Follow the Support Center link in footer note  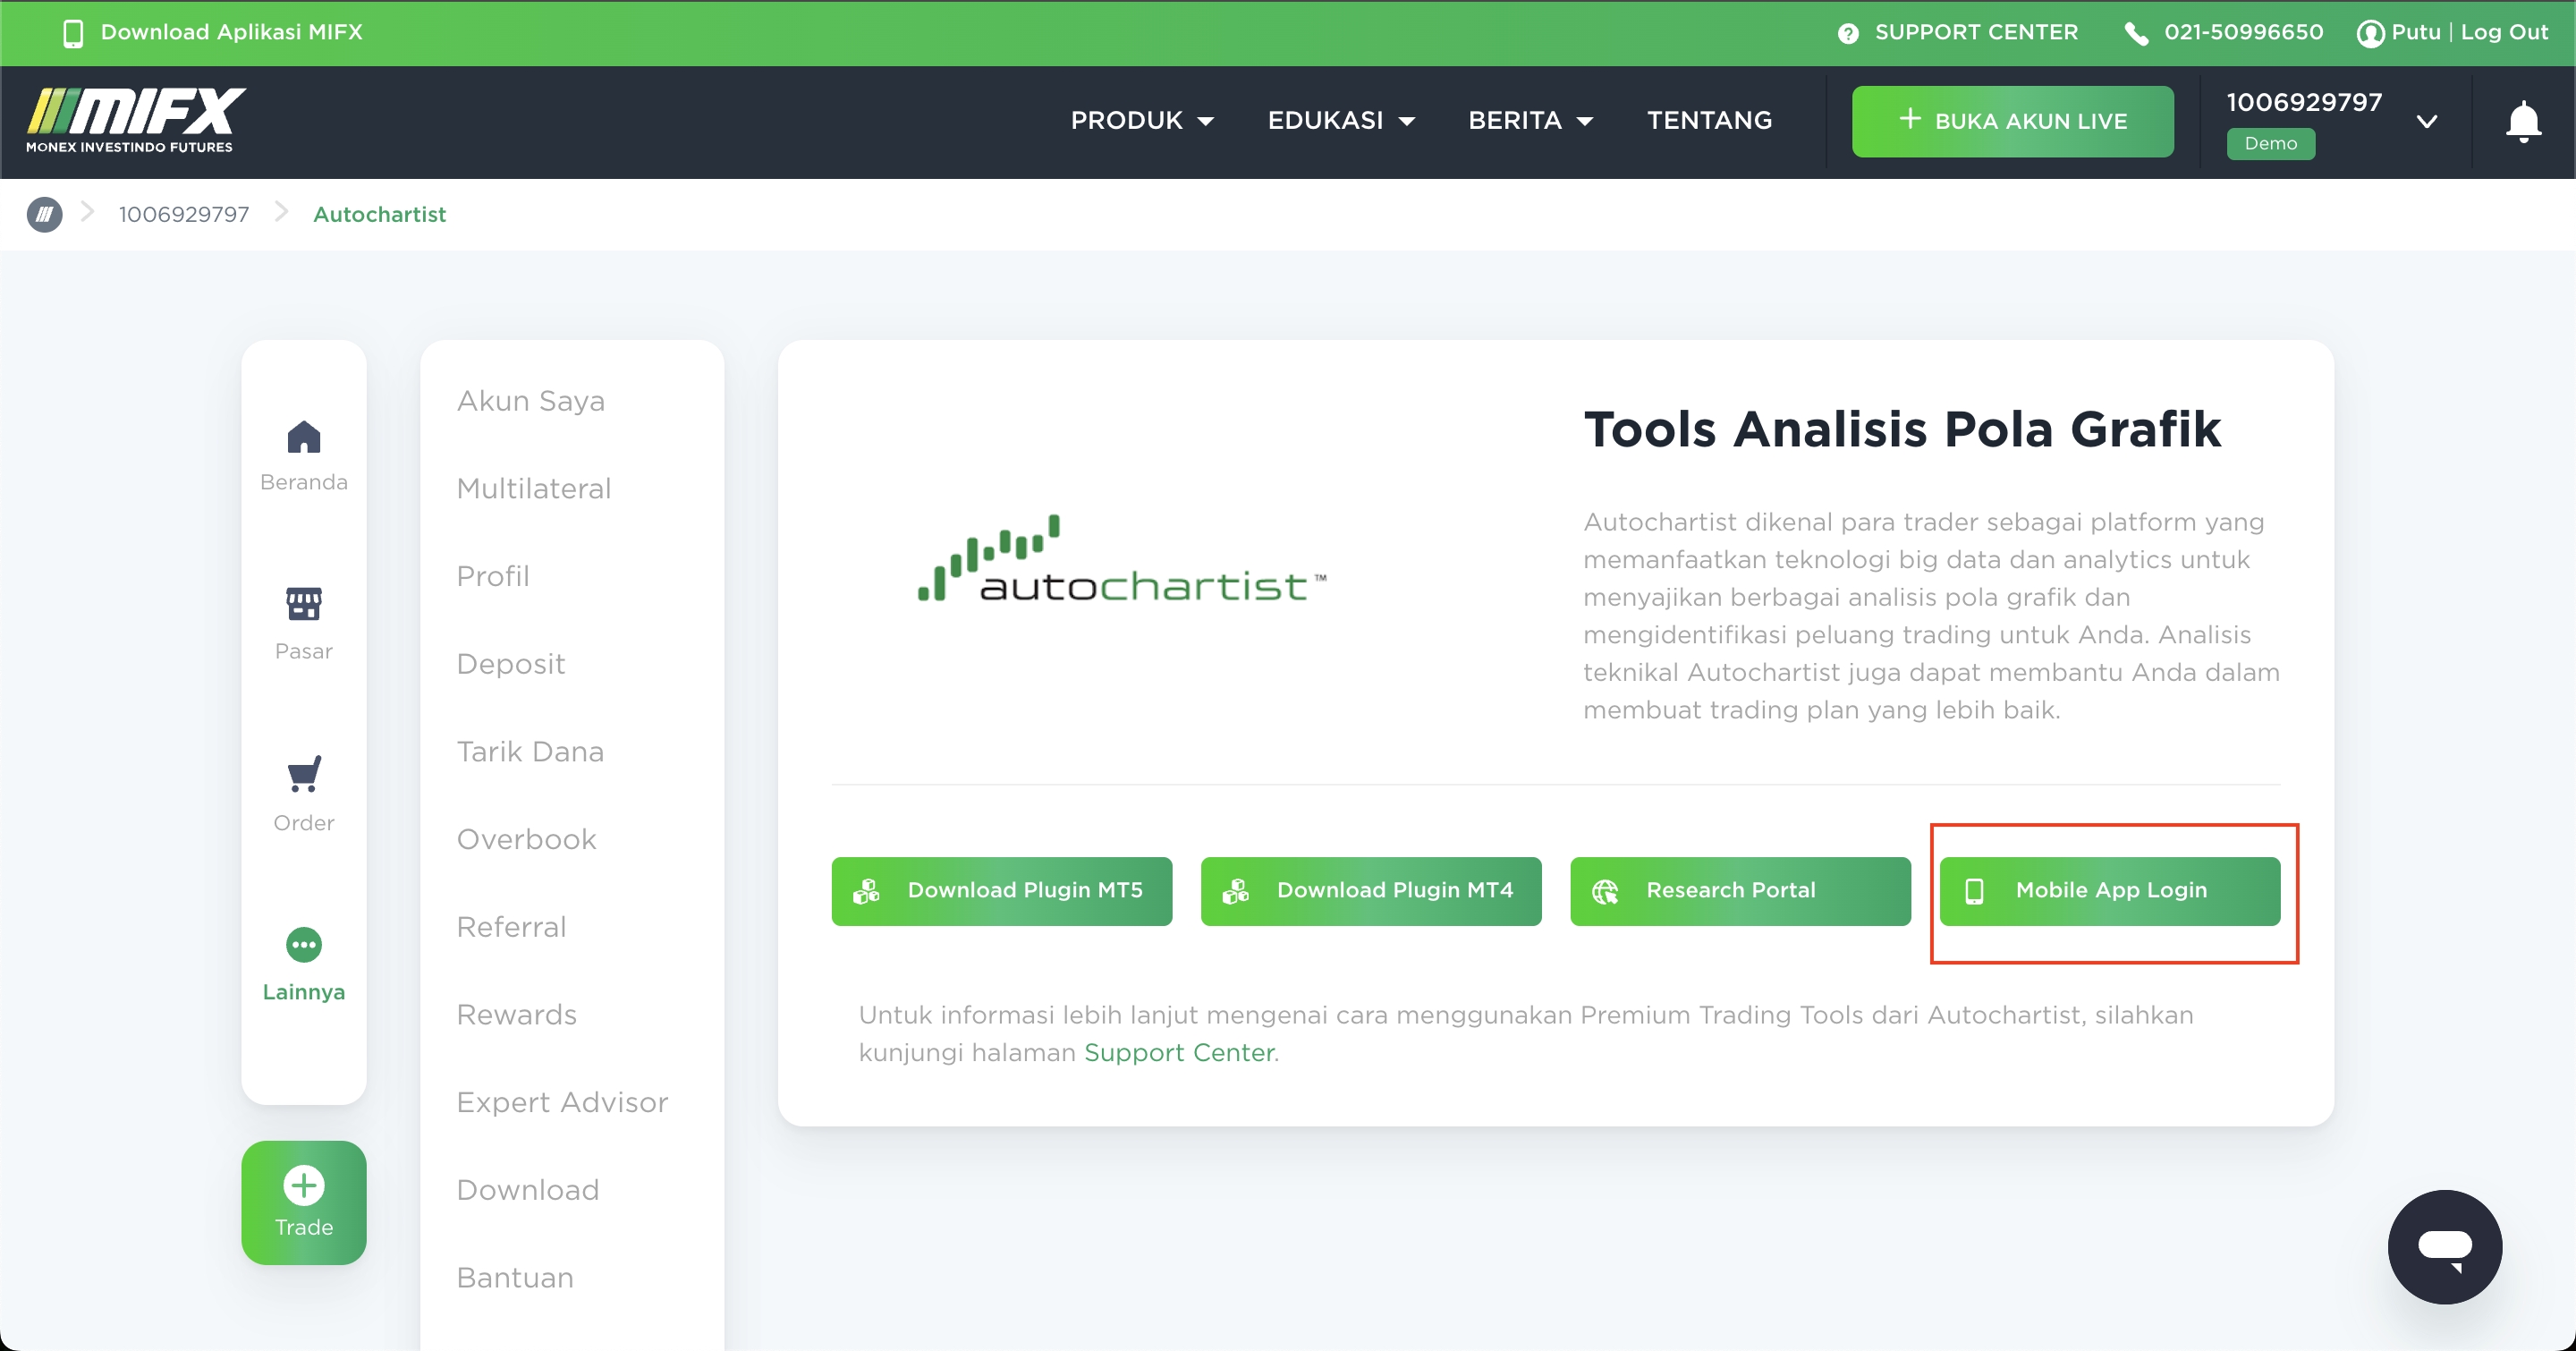coord(1179,1053)
